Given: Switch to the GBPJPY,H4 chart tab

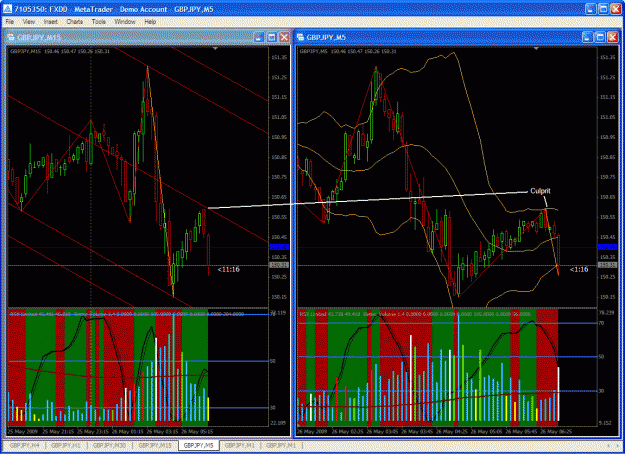Looking at the screenshot, I should (x=24, y=445).
